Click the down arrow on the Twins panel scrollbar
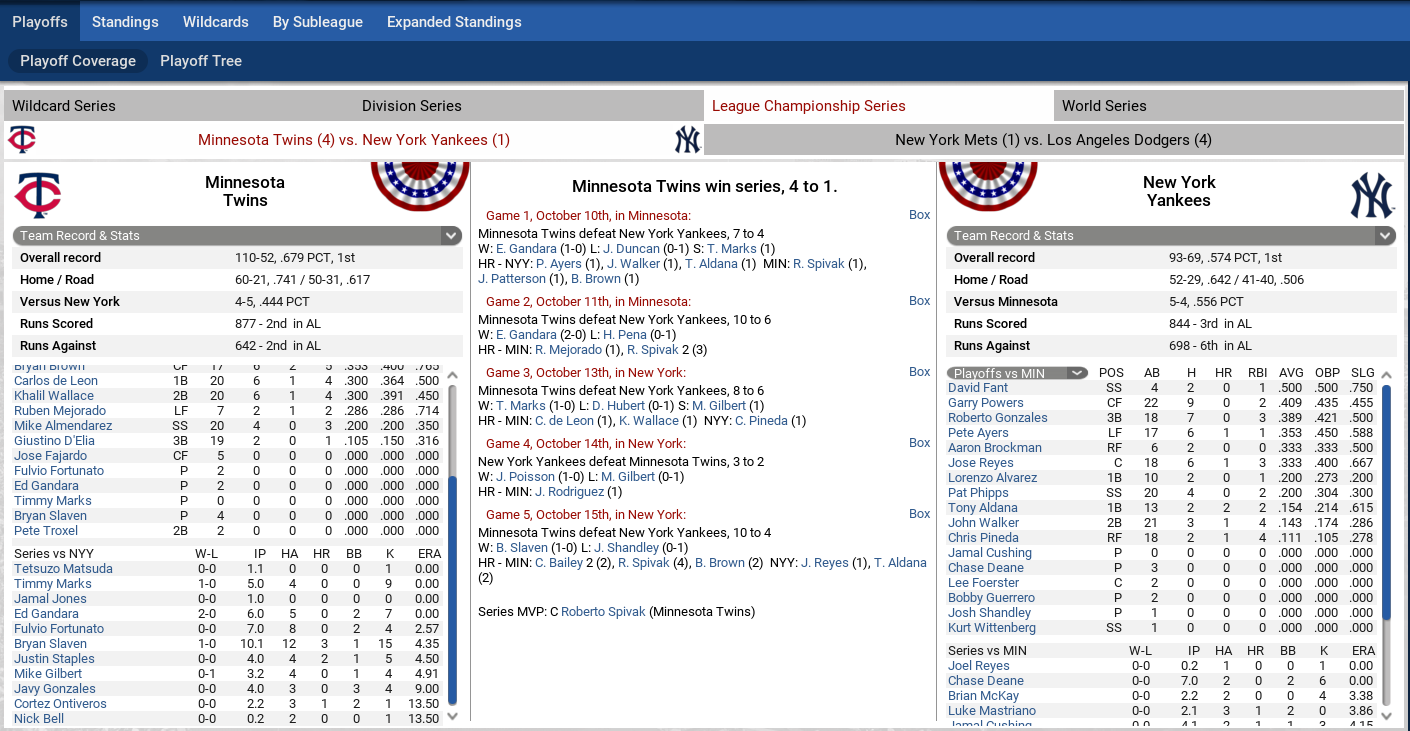Screen dimensions: 1410x731 tap(451, 715)
